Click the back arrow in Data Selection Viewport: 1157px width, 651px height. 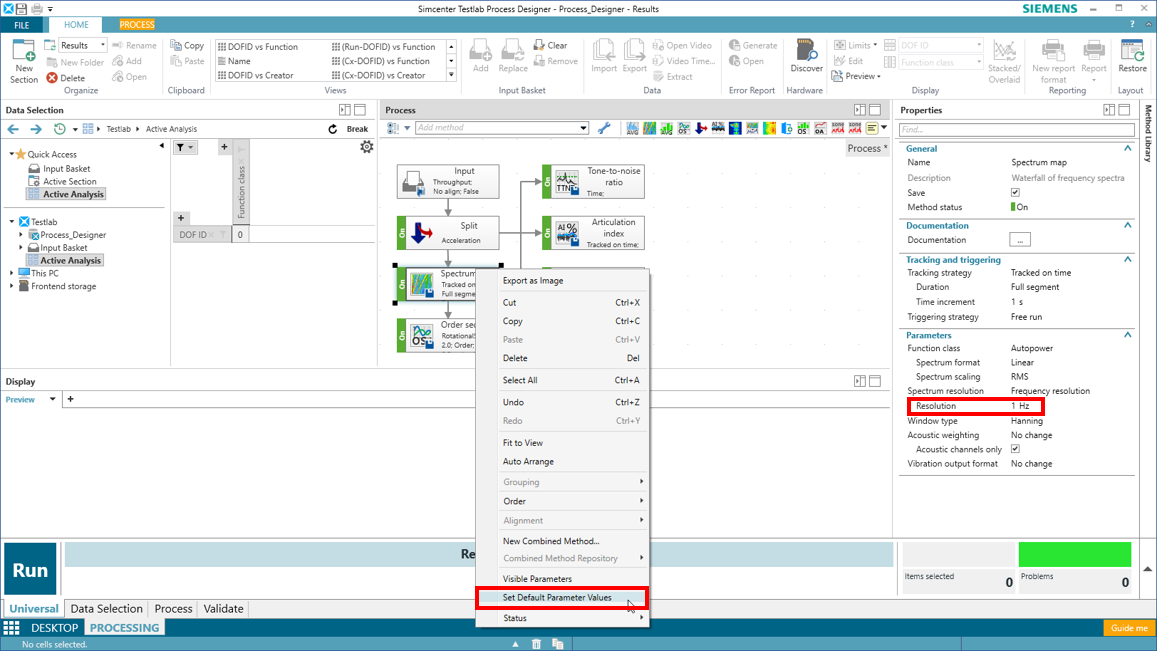click(x=13, y=129)
